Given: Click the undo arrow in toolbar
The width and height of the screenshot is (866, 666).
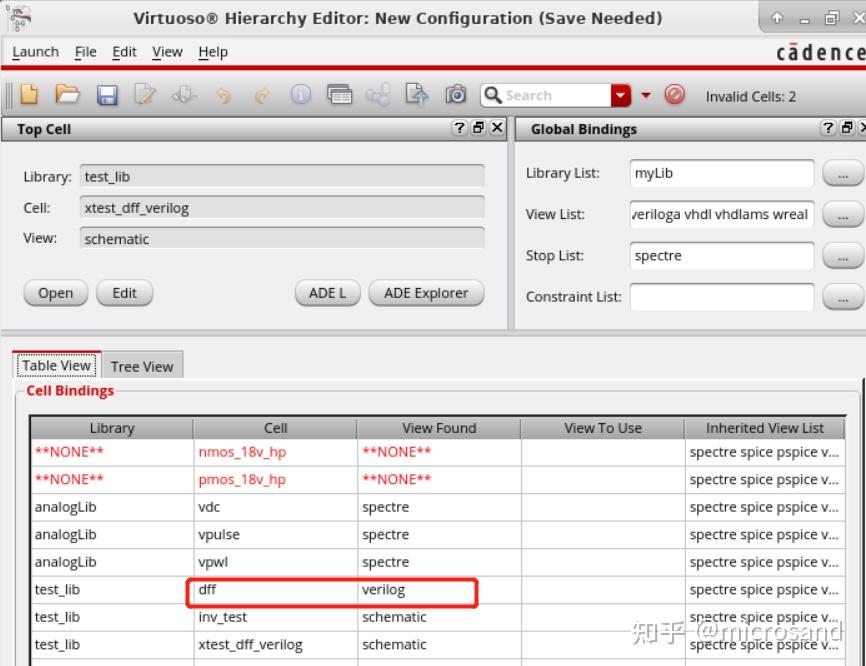Looking at the screenshot, I should click(x=224, y=96).
